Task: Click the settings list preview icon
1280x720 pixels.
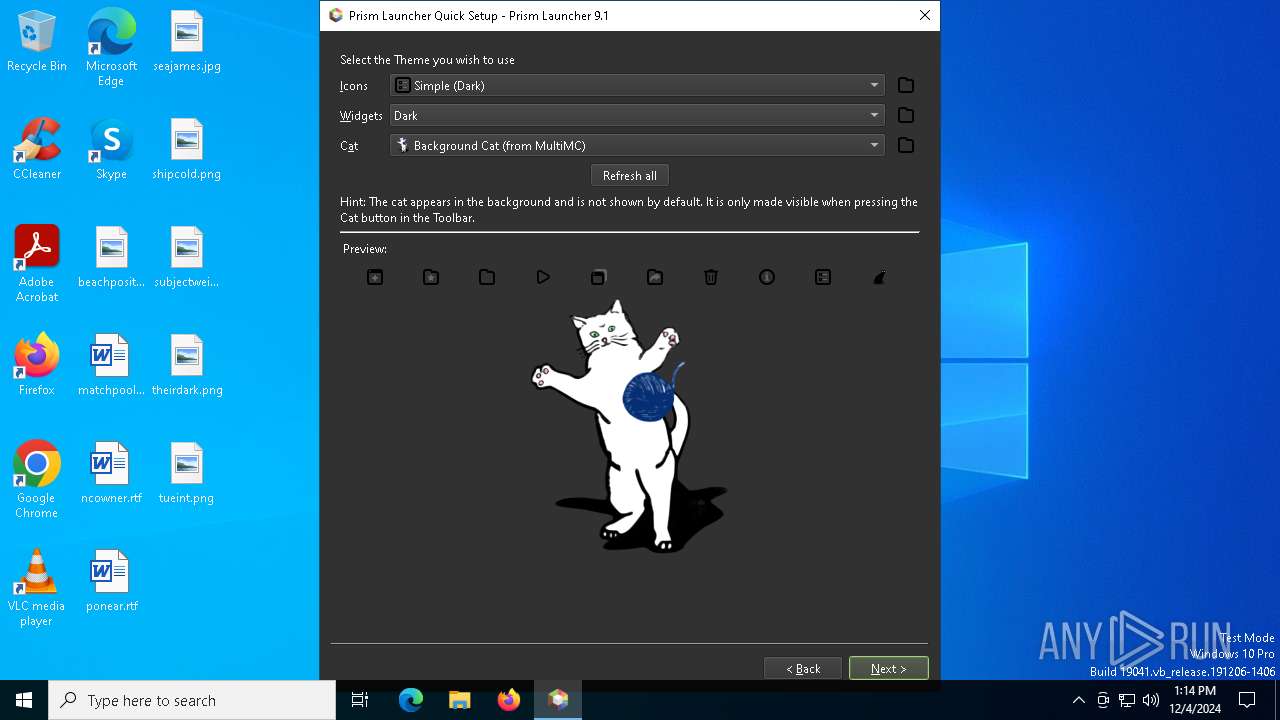Action: pyautogui.click(x=823, y=277)
